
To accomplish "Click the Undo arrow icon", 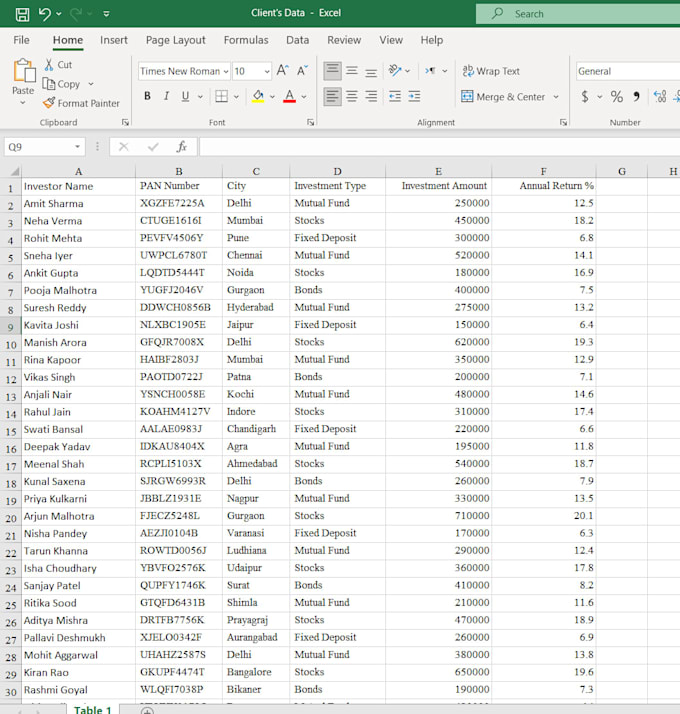I will tap(45, 14).
